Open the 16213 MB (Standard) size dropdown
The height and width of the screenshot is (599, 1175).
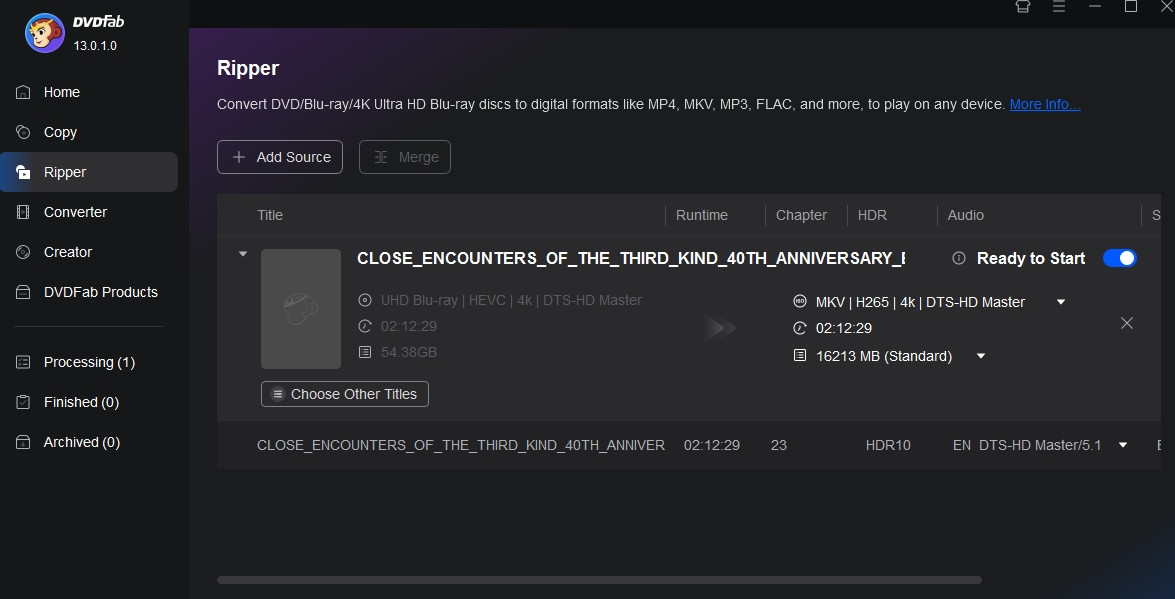981,356
